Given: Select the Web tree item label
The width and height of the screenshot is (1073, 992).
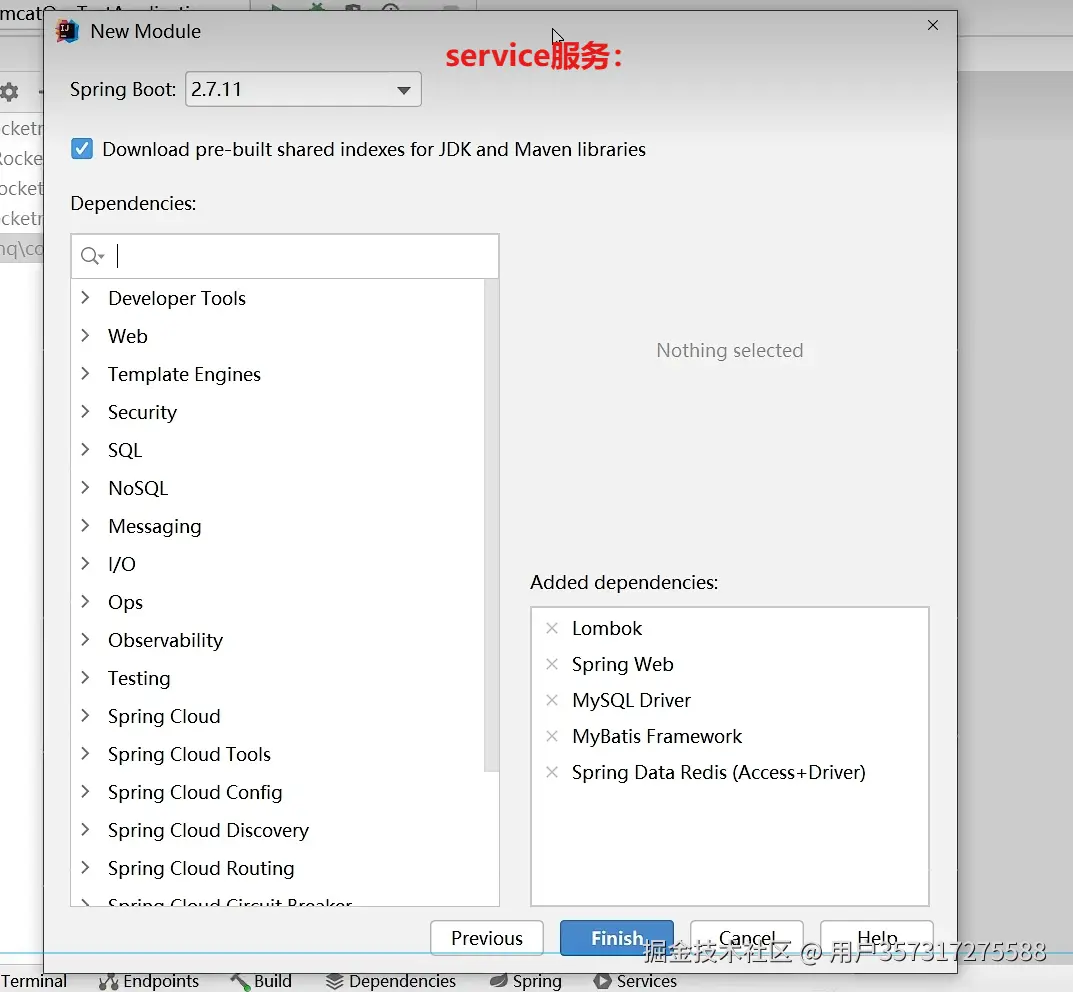Looking at the screenshot, I should coord(128,336).
